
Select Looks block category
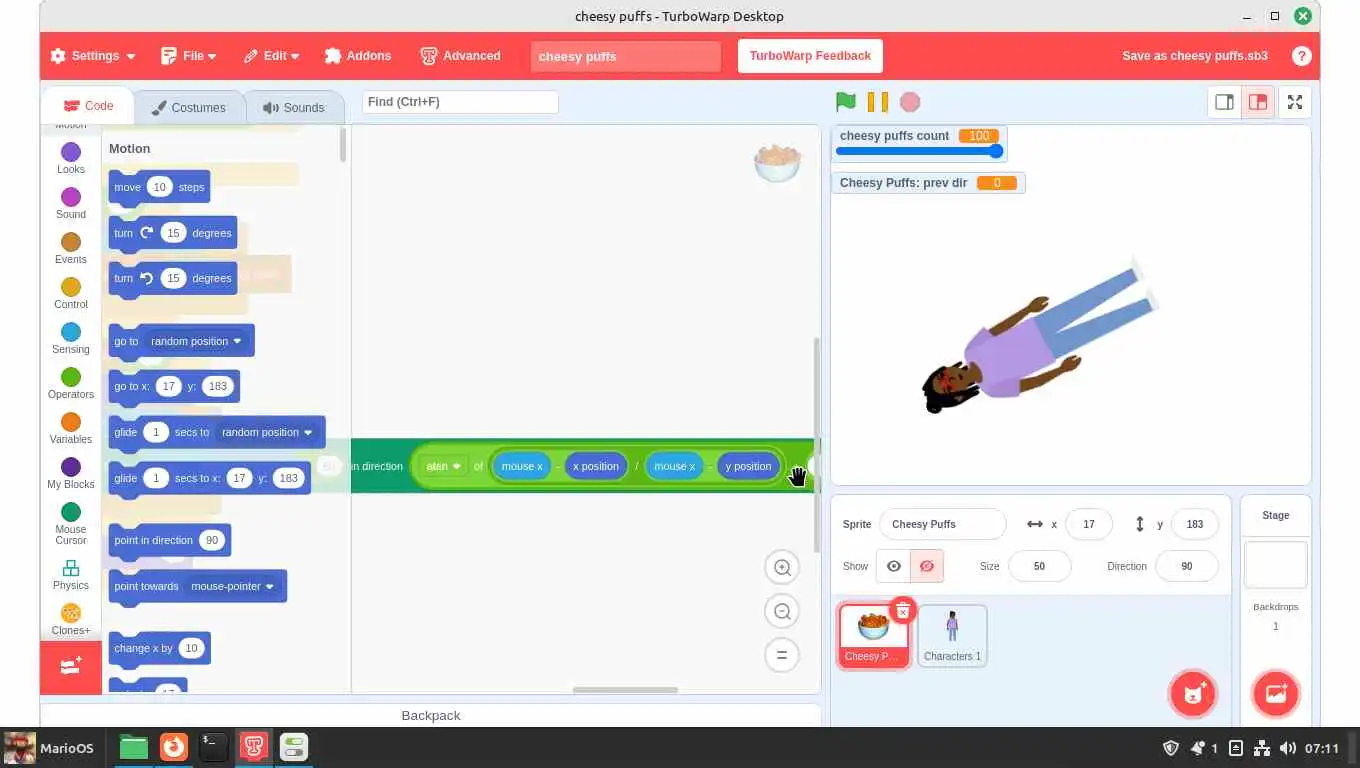(71, 158)
